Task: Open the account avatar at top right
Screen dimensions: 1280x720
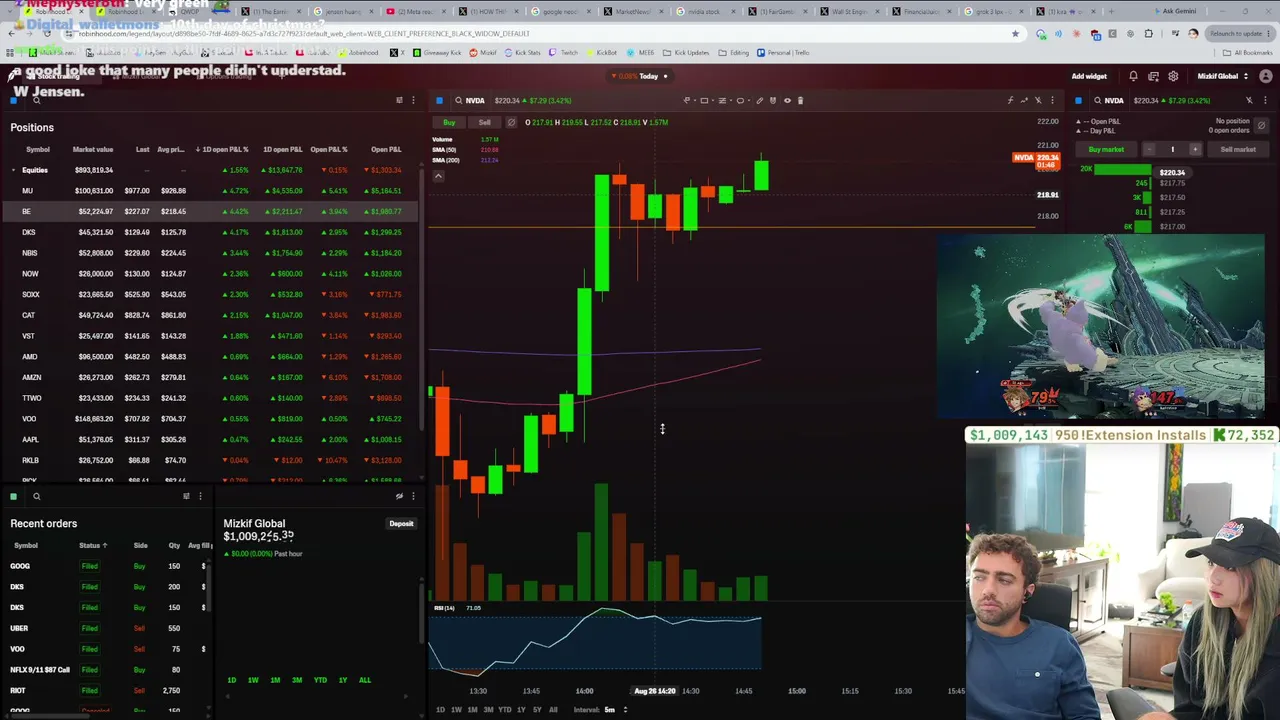Action: 1266,76
